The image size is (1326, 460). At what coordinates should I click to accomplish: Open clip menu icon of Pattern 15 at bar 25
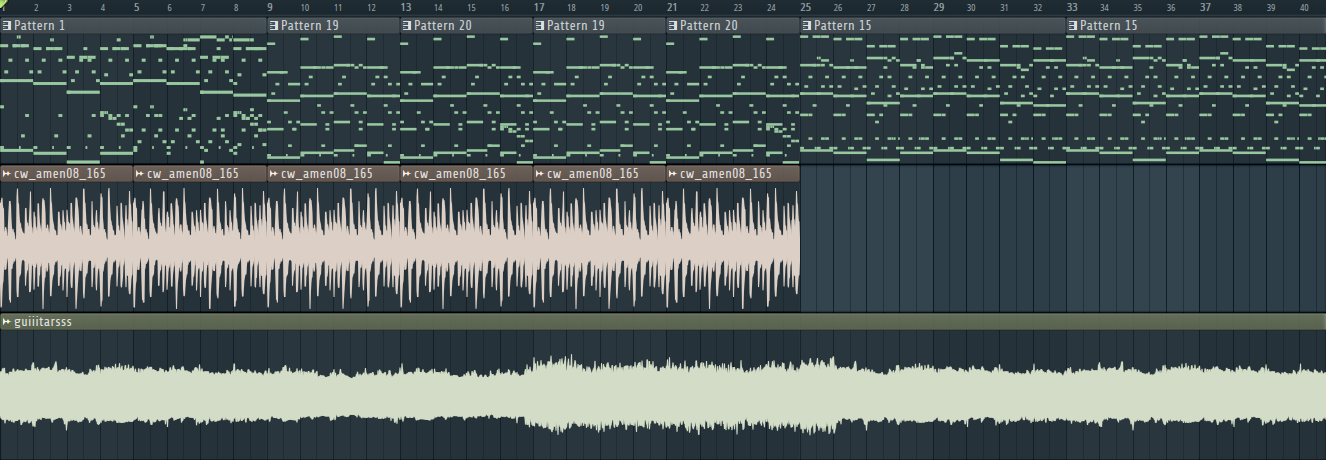coord(807,25)
